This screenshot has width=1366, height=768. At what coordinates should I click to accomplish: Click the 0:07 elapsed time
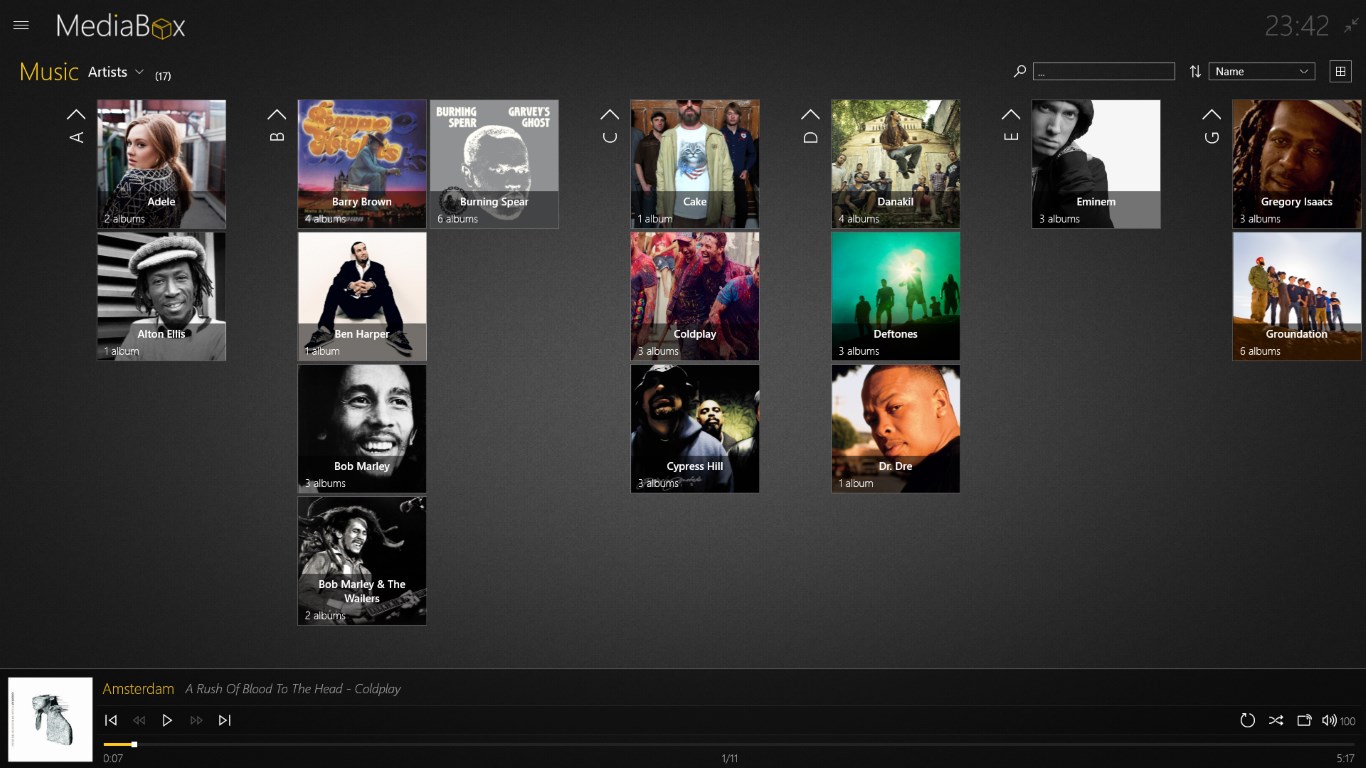tap(113, 759)
